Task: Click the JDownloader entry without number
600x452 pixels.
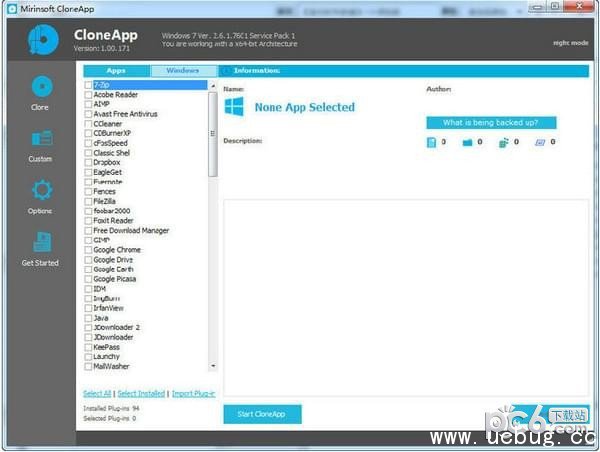Action: point(113,337)
